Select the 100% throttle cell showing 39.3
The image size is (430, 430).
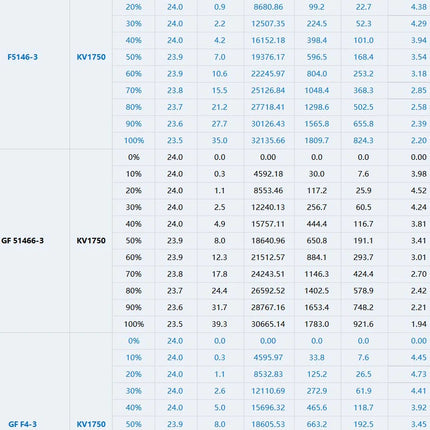[134, 324]
